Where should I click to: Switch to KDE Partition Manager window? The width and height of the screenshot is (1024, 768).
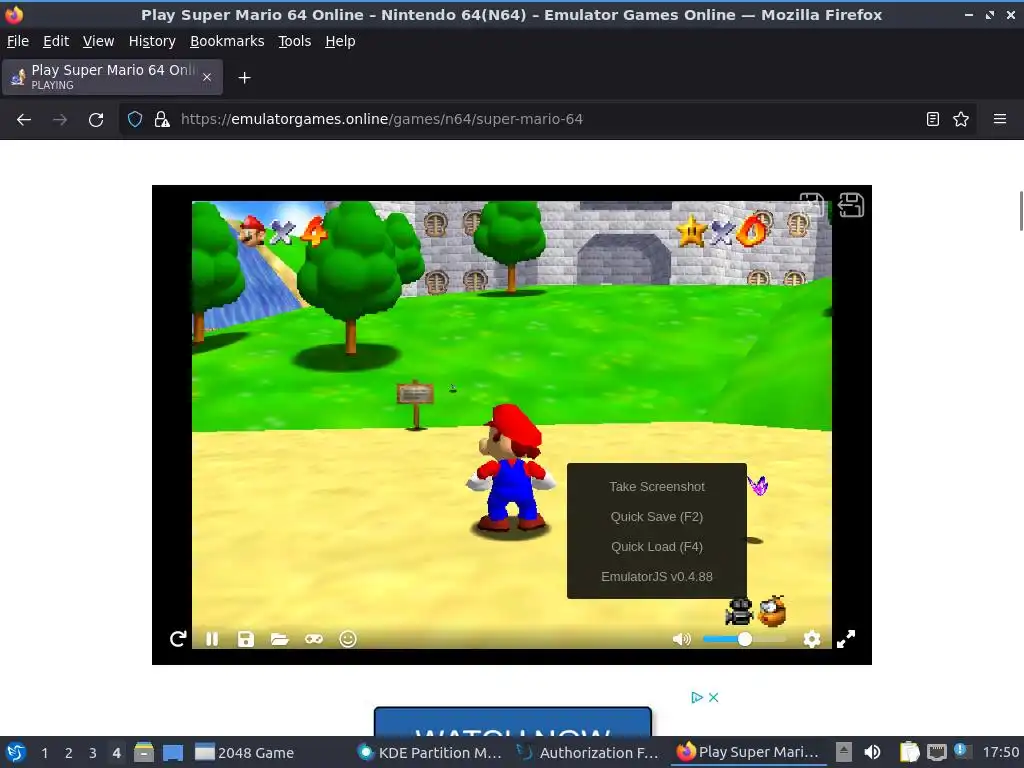coord(431,753)
